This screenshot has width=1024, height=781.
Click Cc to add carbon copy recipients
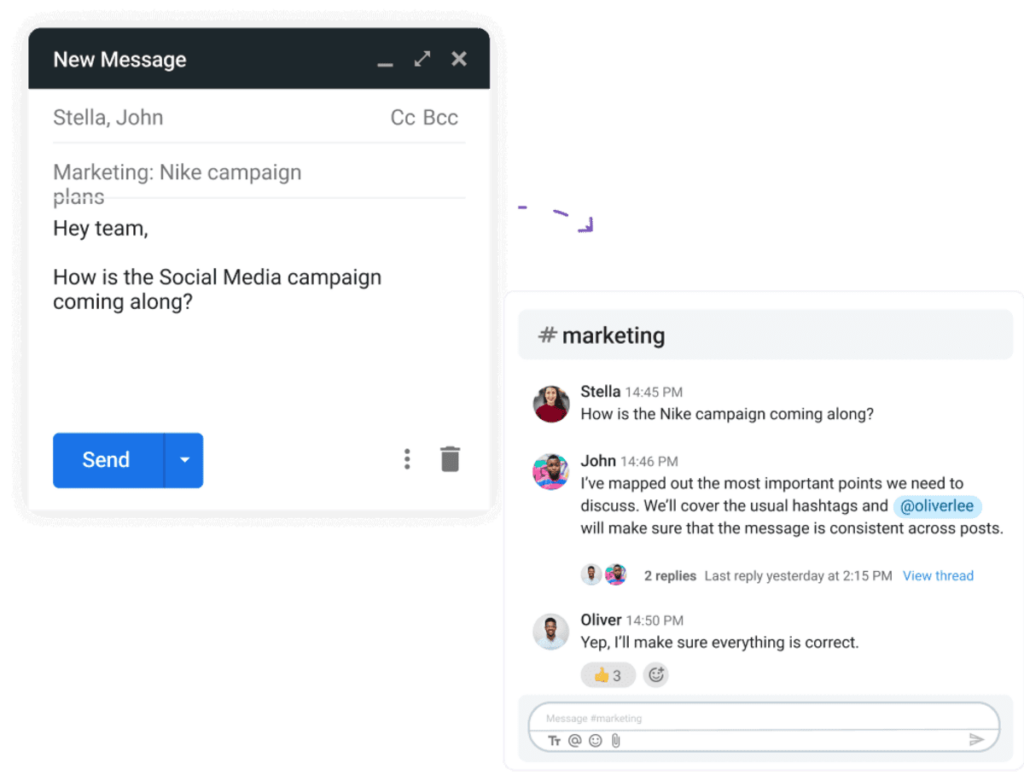click(x=401, y=117)
